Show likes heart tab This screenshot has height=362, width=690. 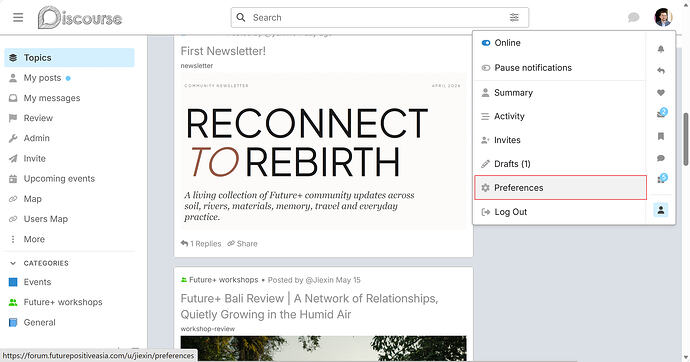pyautogui.click(x=661, y=92)
